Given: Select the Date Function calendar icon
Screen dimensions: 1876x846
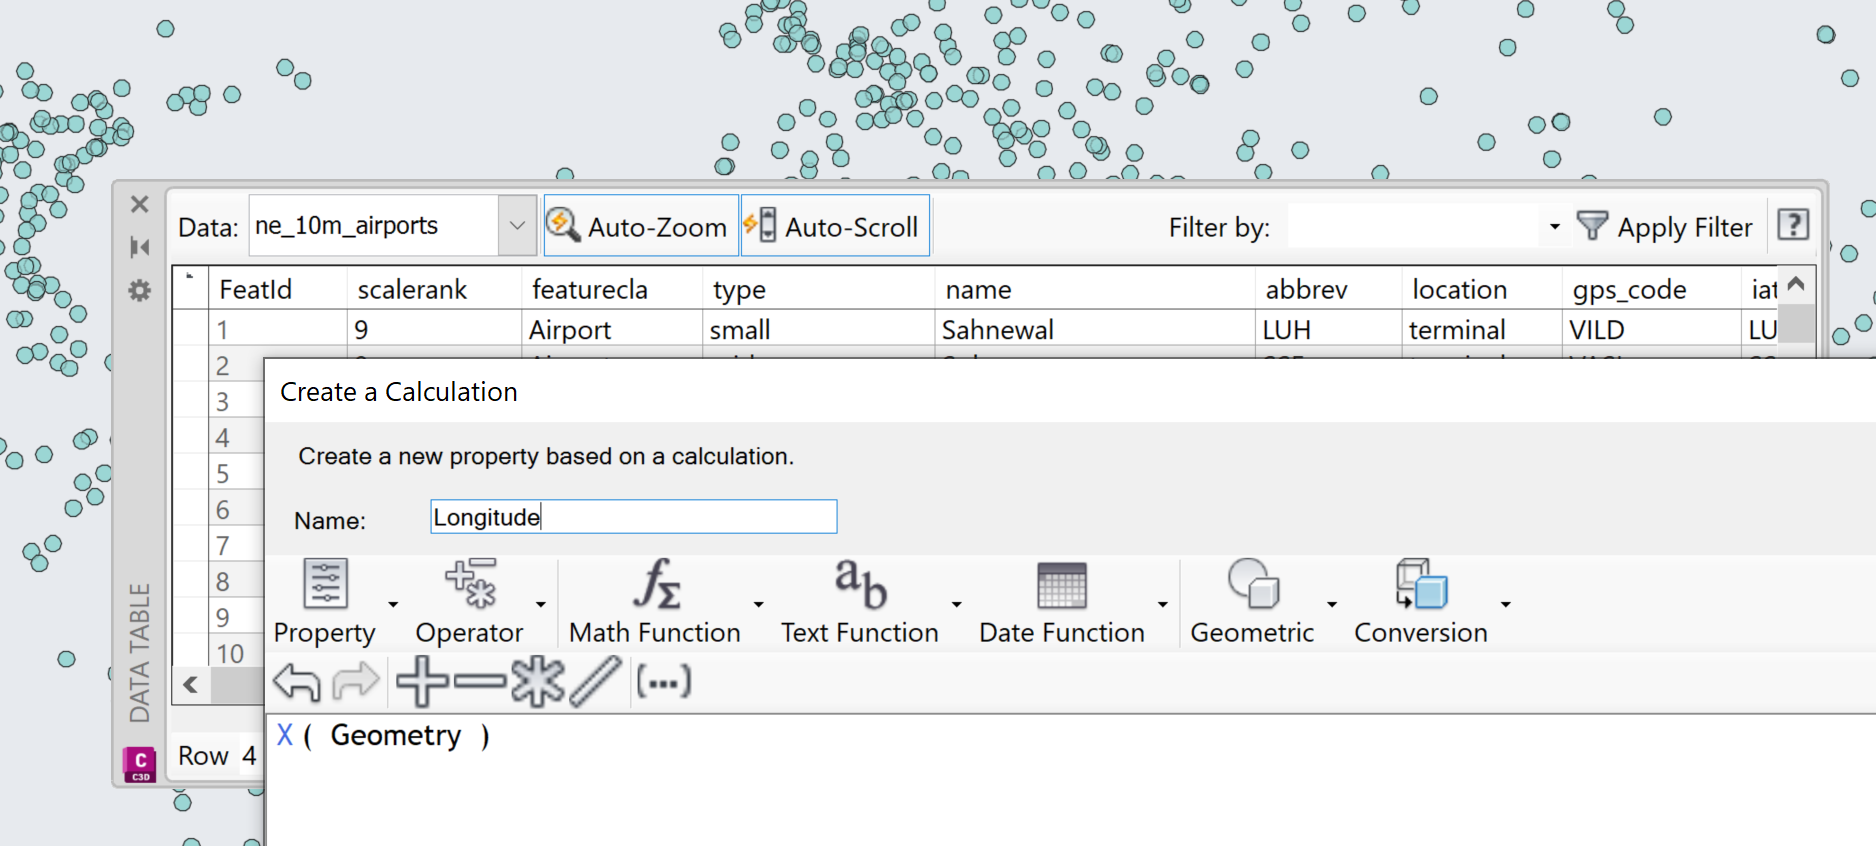Looking at the screenshot, I should coord(1061,585).
